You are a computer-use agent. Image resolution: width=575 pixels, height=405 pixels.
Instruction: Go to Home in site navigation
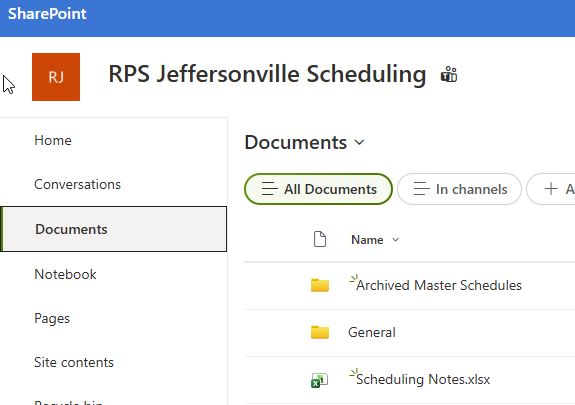(x=53, y=140)
